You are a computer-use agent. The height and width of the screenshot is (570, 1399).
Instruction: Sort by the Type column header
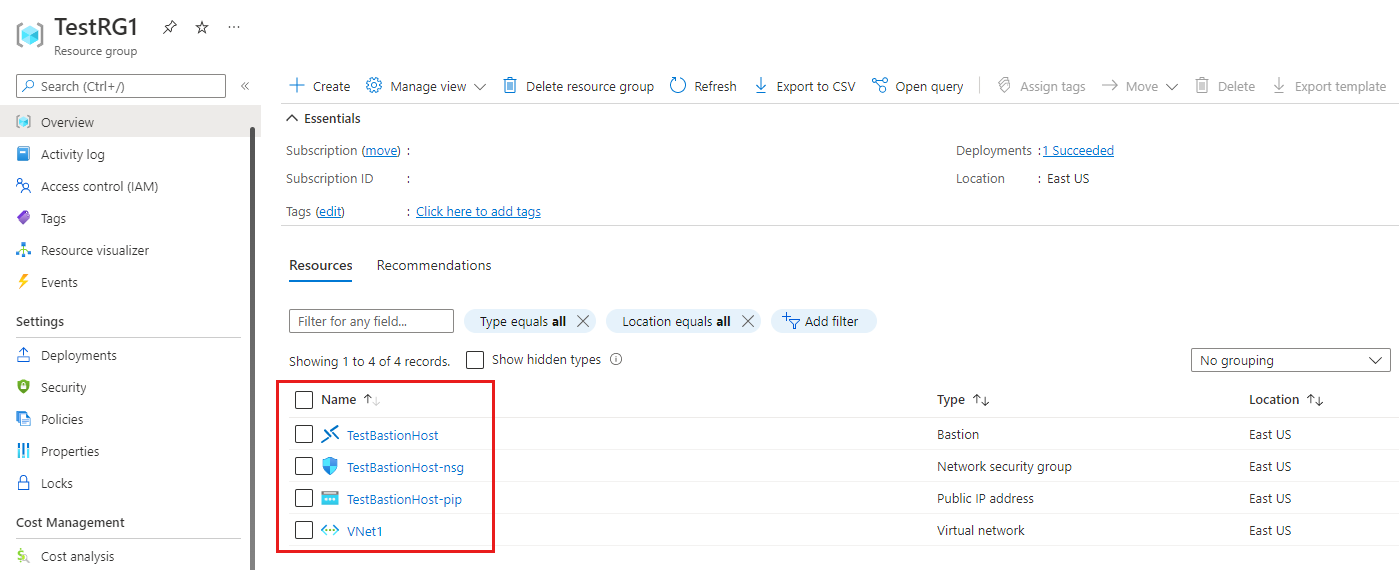tap(963, 399)
